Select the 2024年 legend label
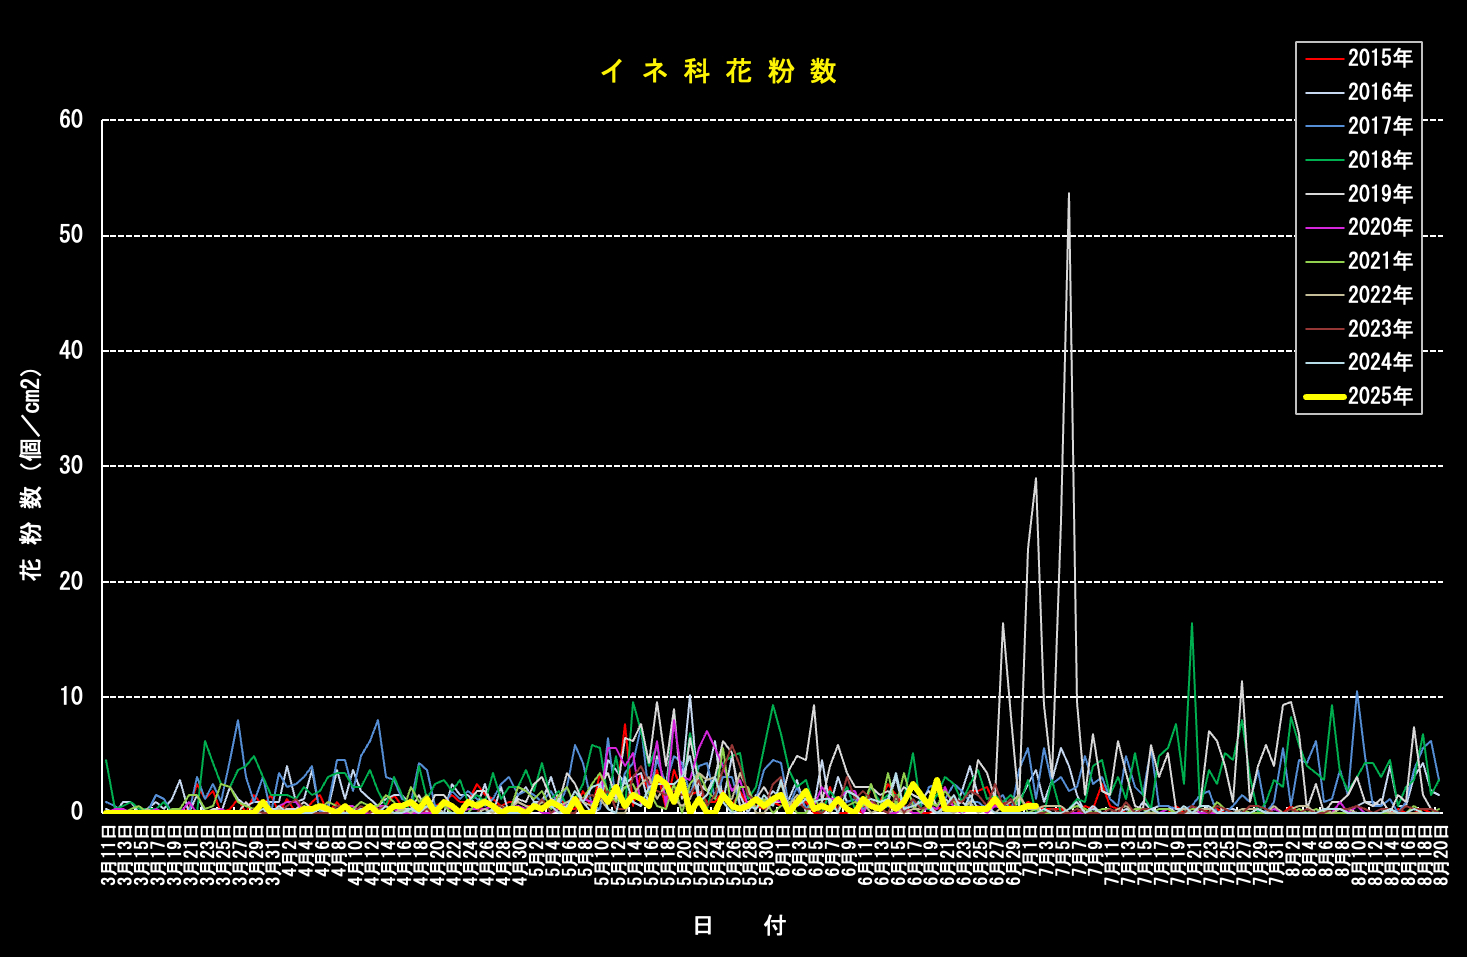This screenshot has height=958, width=1468. [x=1380, y=362]
